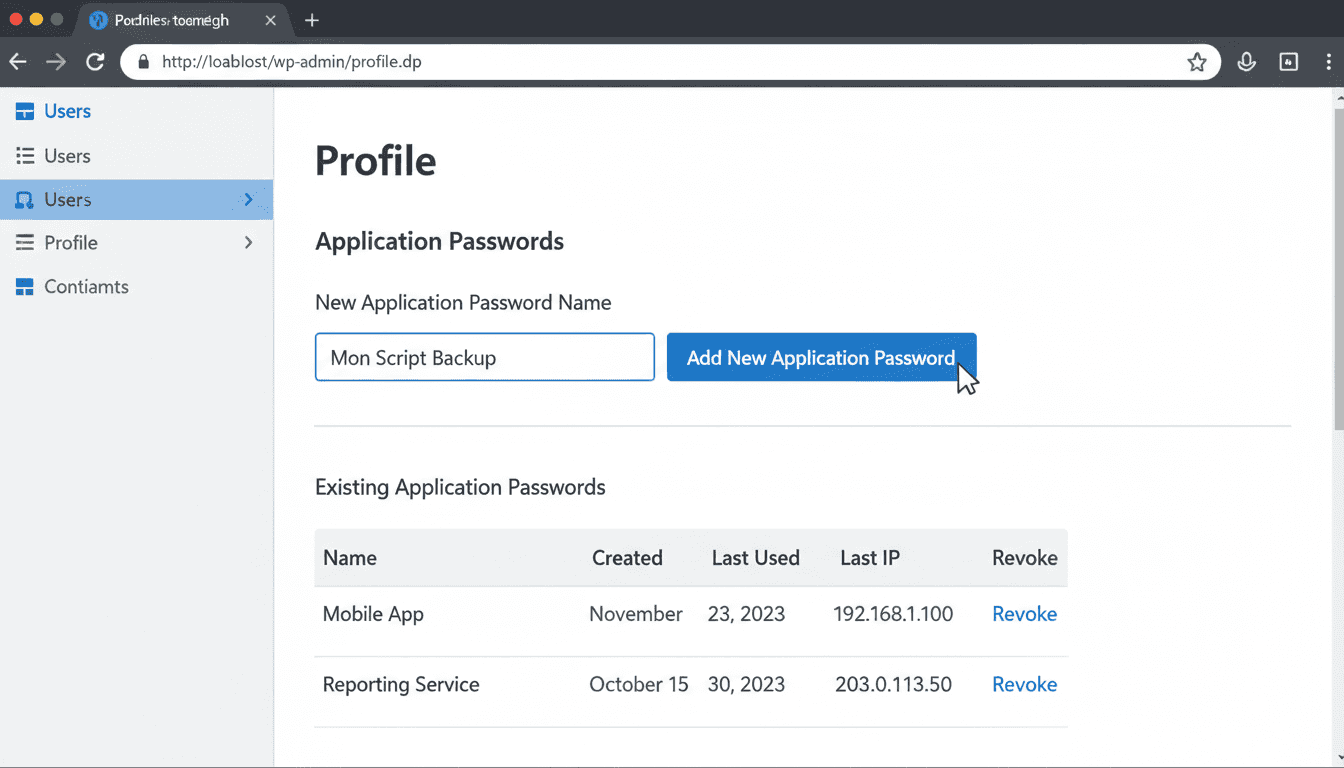
Task: Click Add New Application Password button
Action: click(x=821, y=357)
